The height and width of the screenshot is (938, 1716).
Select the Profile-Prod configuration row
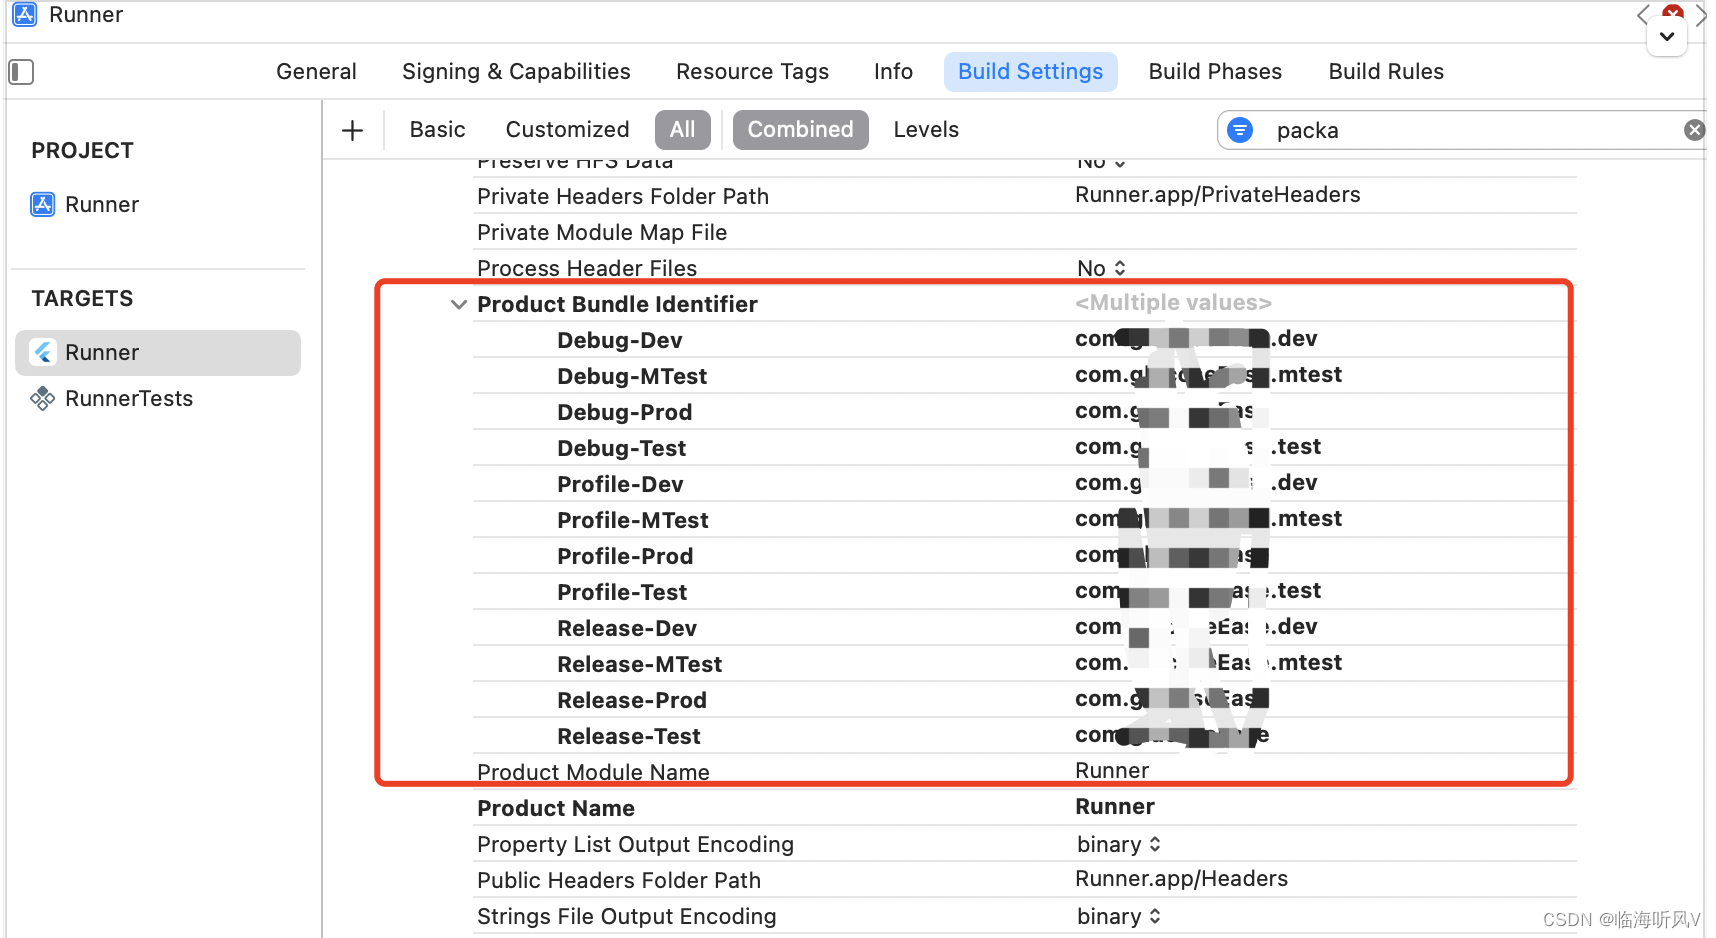1024,556
